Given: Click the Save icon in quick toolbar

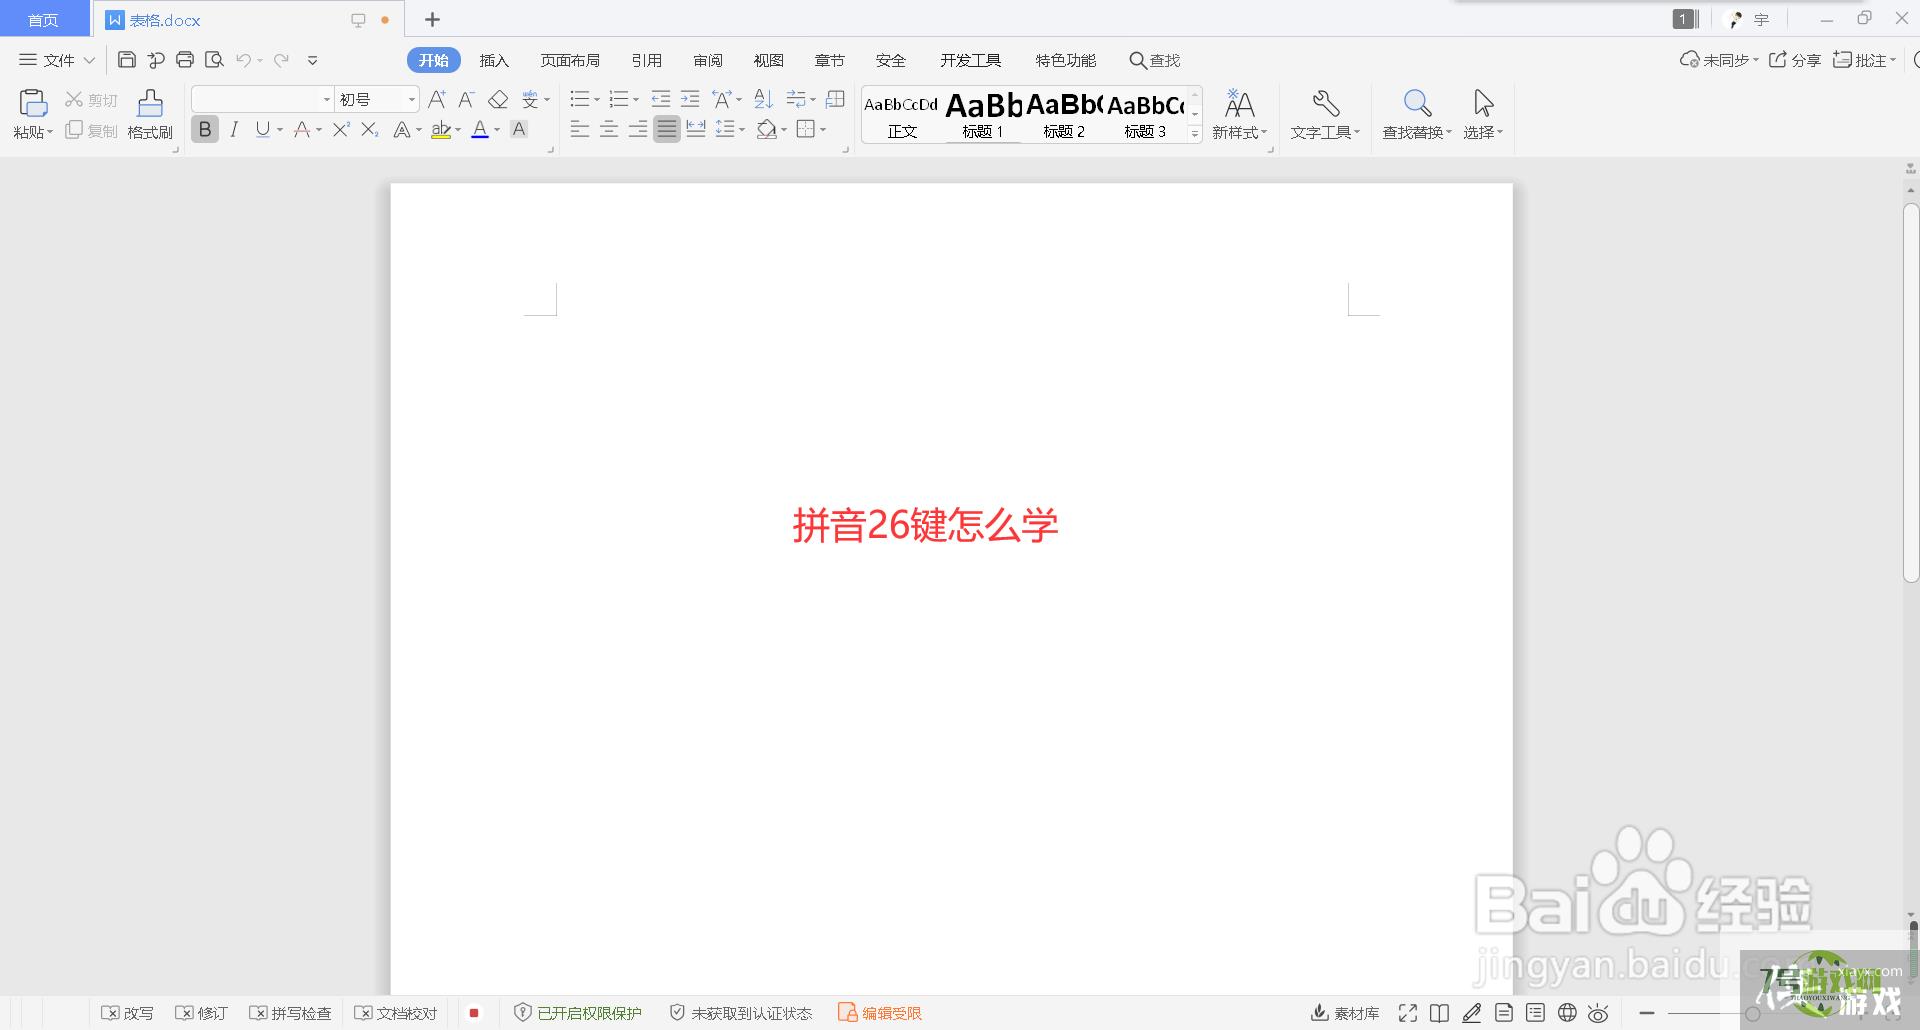Looking at the screenshot, I should pos(127,60).
